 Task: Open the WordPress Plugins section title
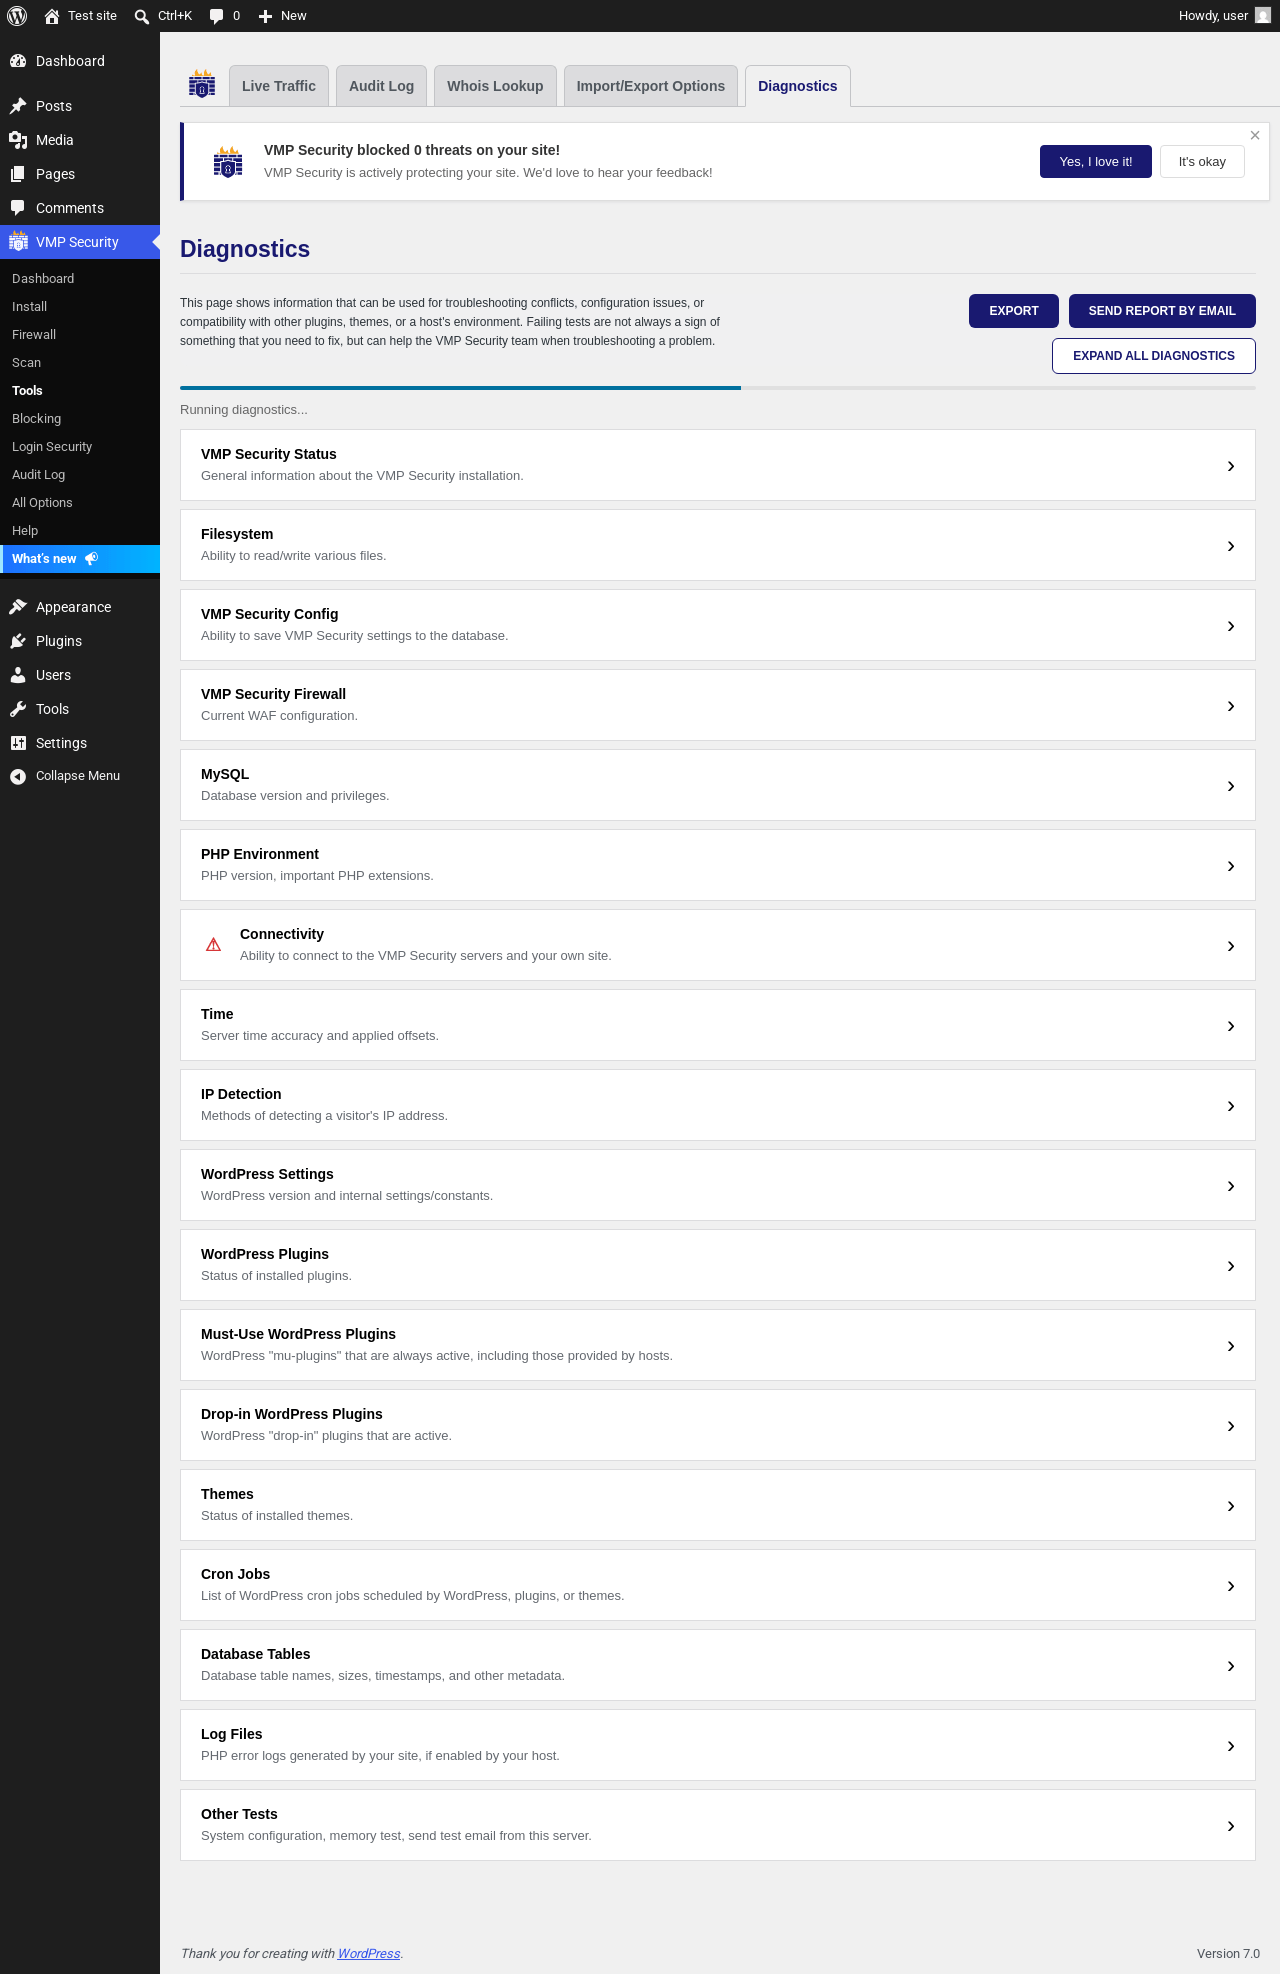(x=265, y=1254)
